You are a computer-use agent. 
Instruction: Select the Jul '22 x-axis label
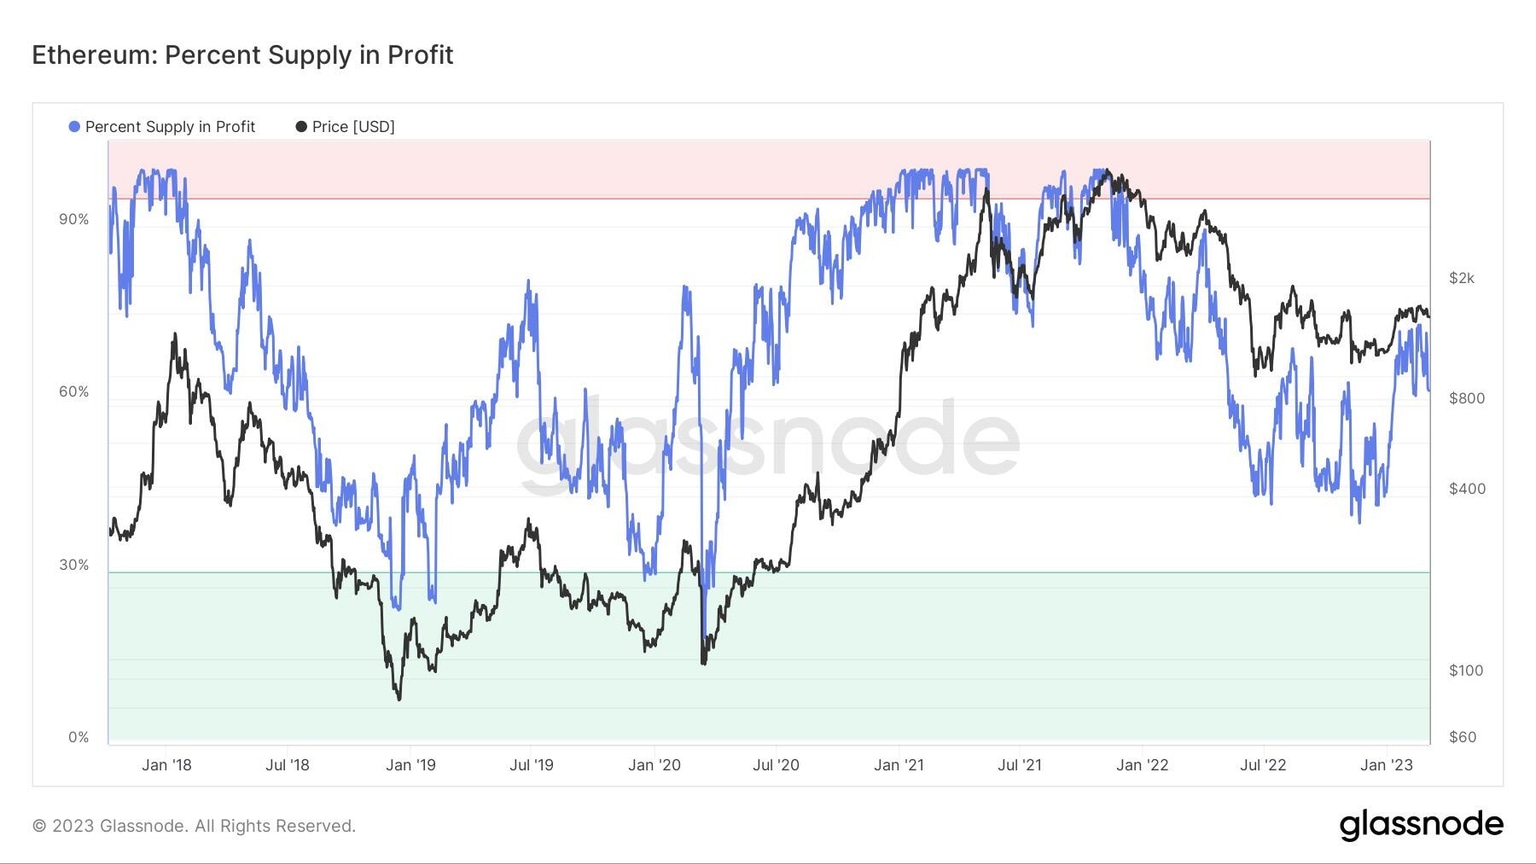pyautogui.click(x=1263, y=765)
